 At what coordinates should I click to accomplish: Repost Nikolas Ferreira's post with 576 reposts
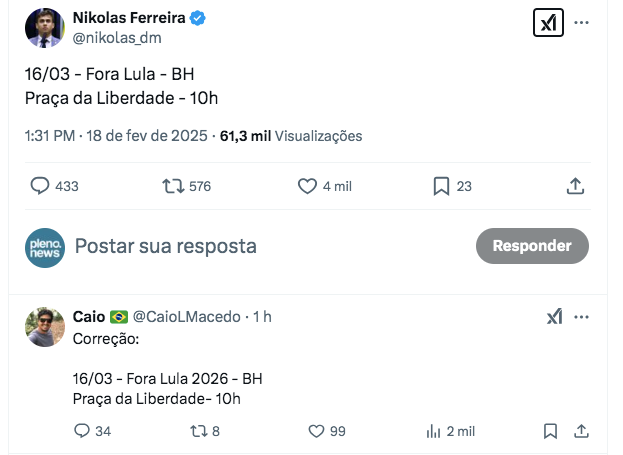click(172, 186)
